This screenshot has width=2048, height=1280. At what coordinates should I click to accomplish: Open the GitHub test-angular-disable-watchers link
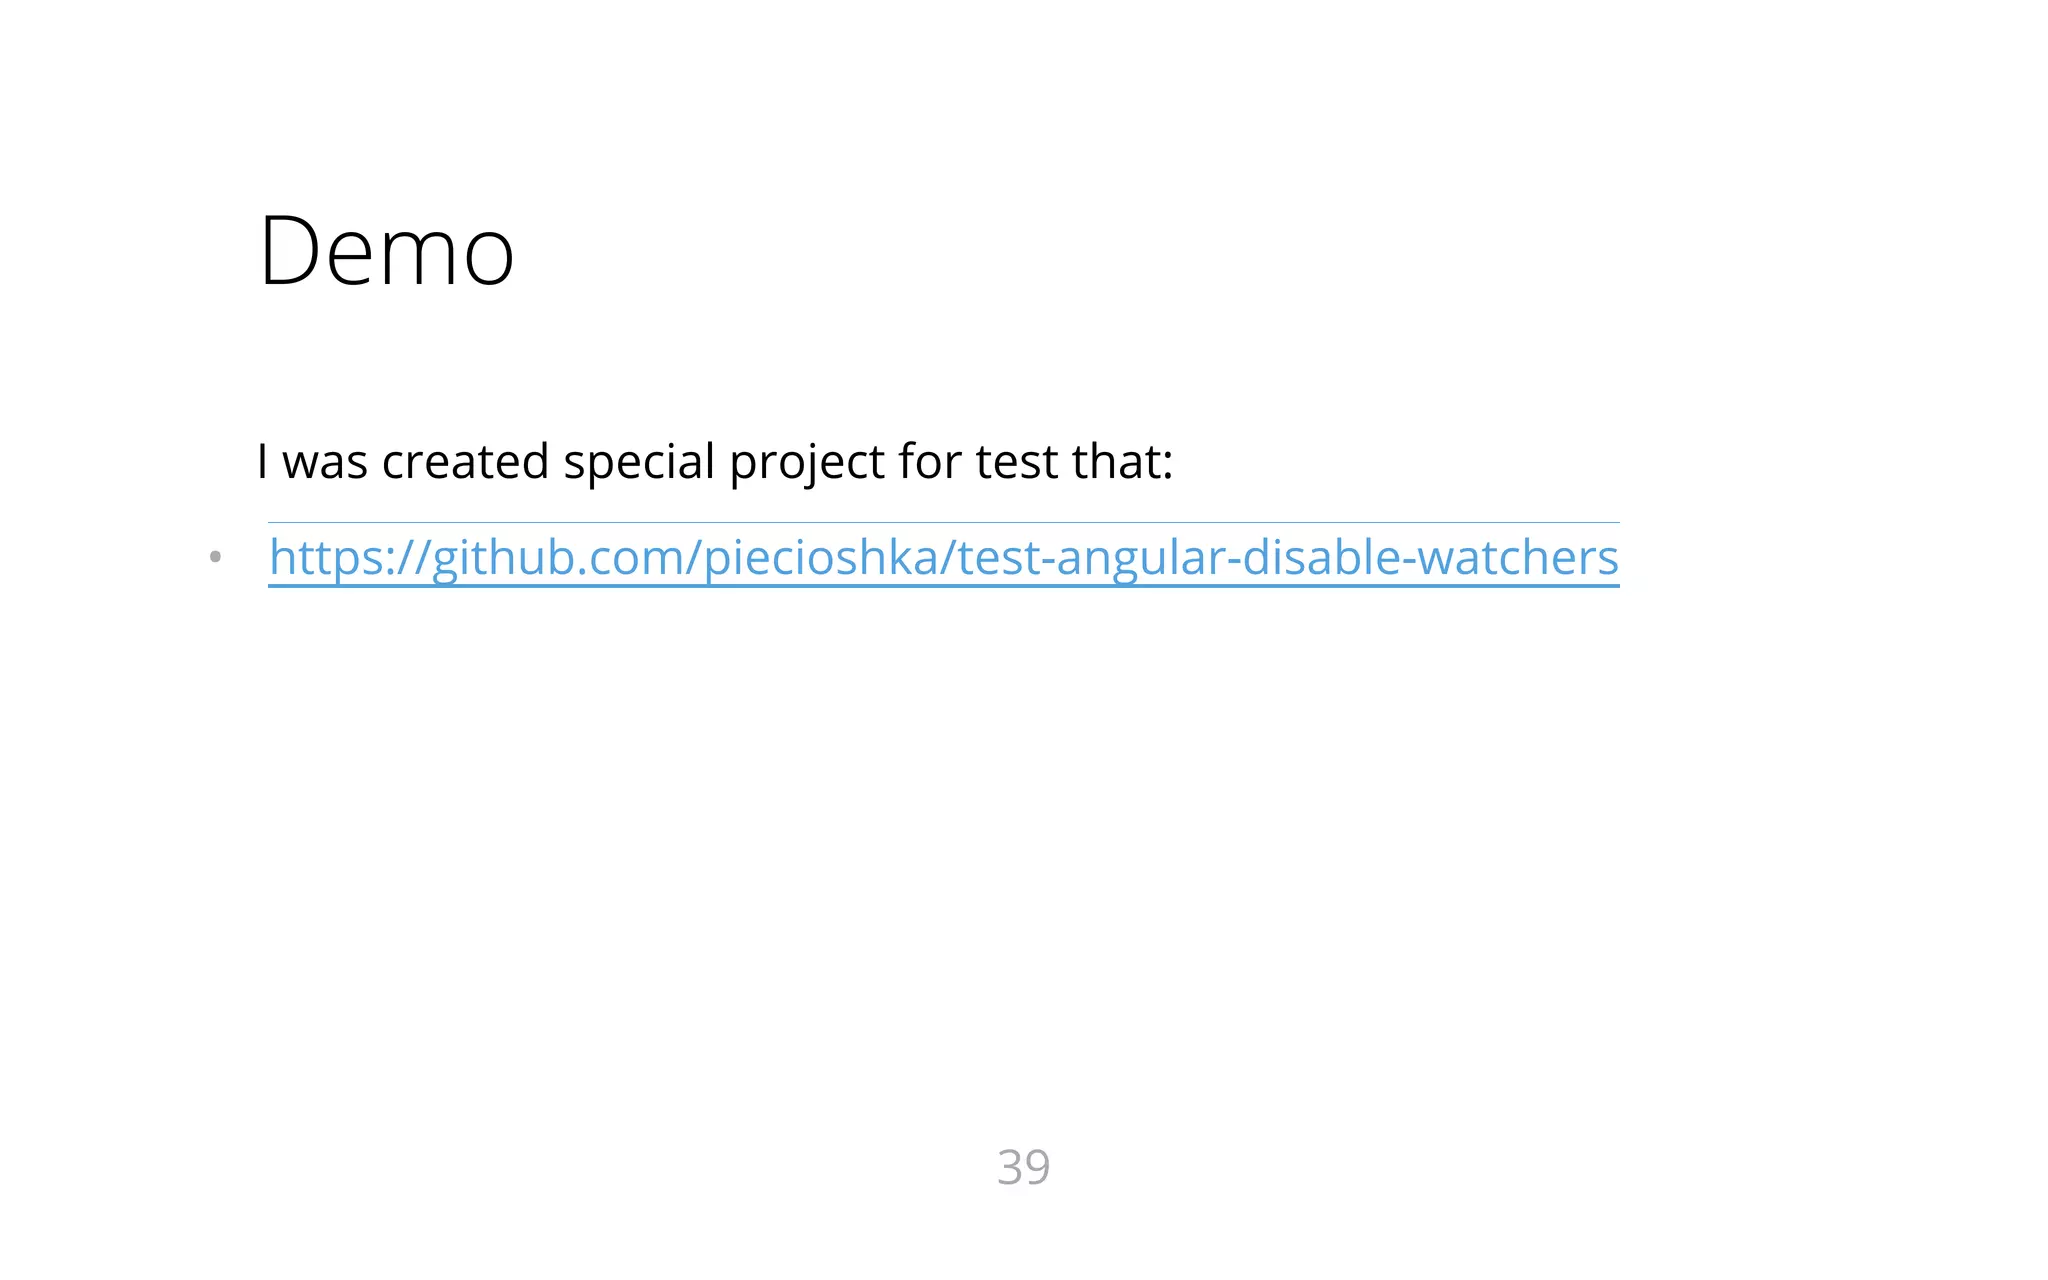click(x=943, y=557)
